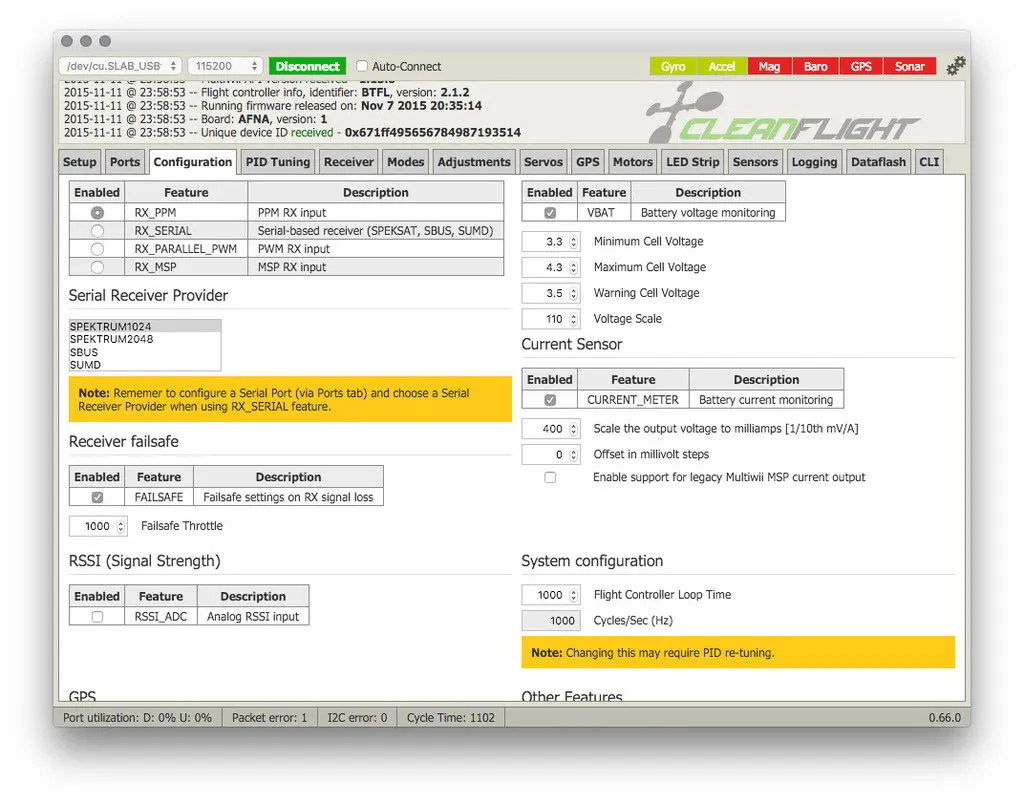
Task: Open the Motors tab
Action: coord(632,162)
